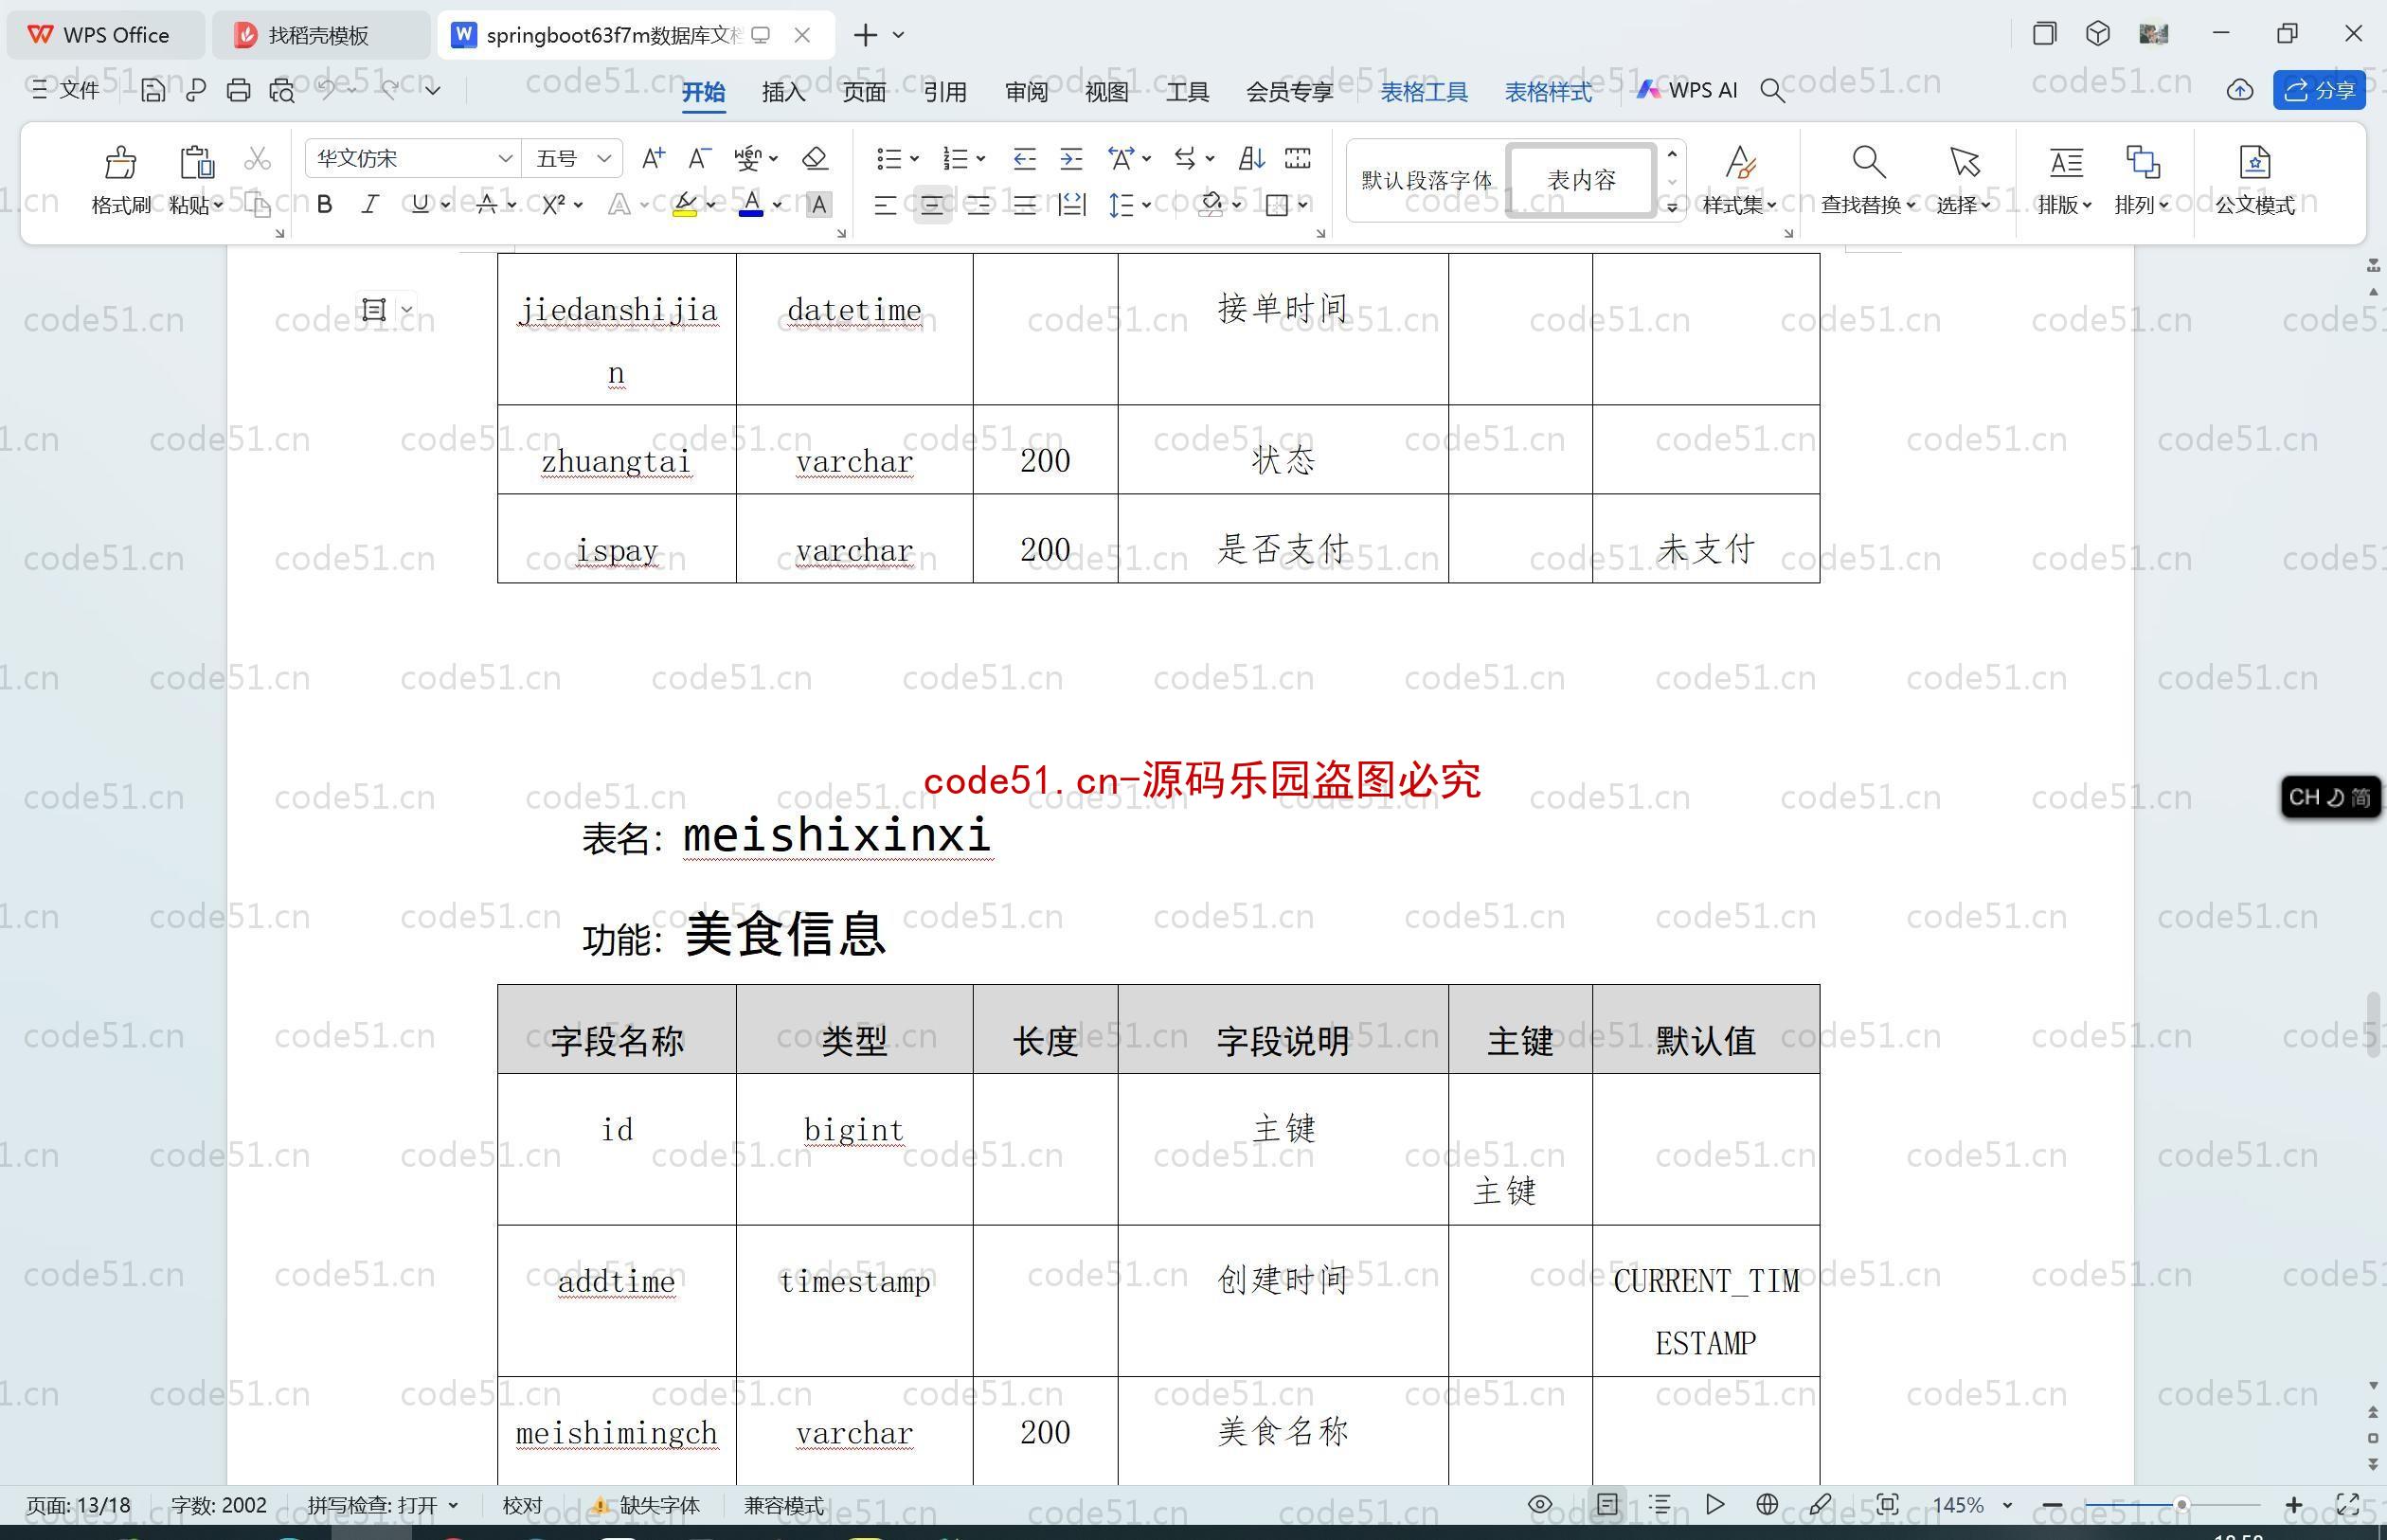This screenshot has height=1540, width=2387.
Task: Expand the zoom percentage 145% dropdown
Action: tap(2007, 1505)
